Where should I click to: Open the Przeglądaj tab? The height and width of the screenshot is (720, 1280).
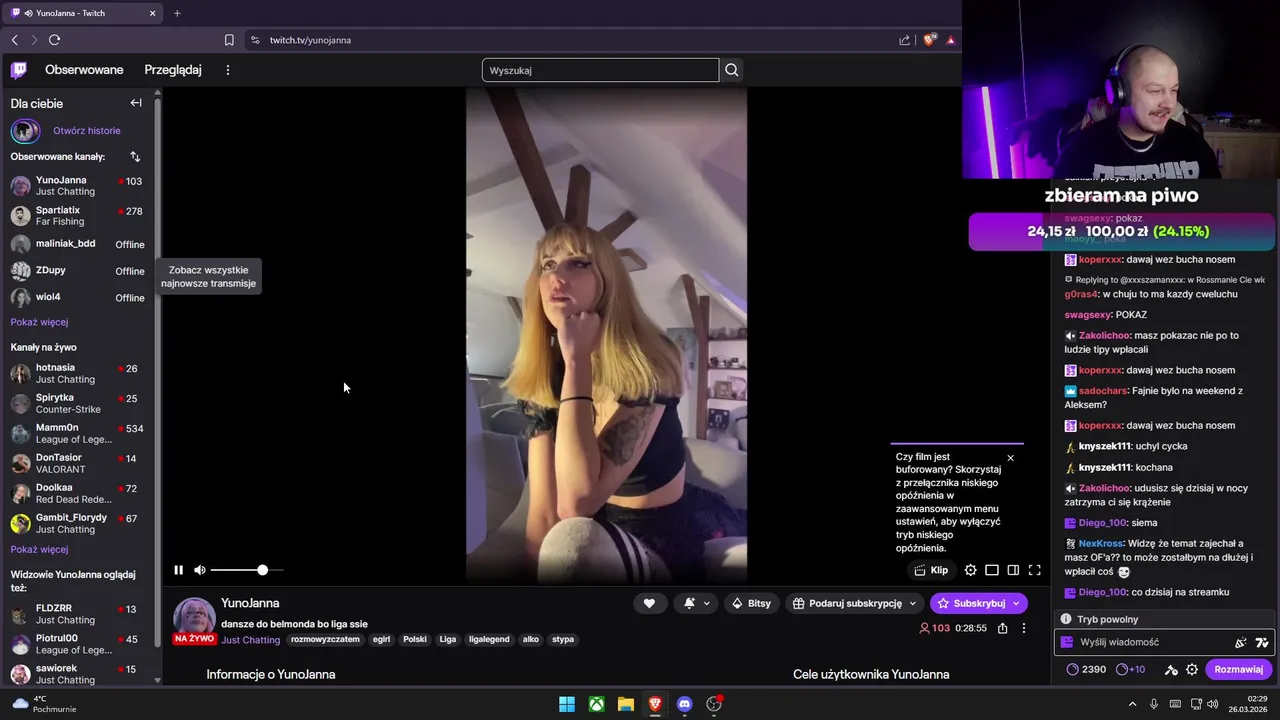[x=173, y=70]
